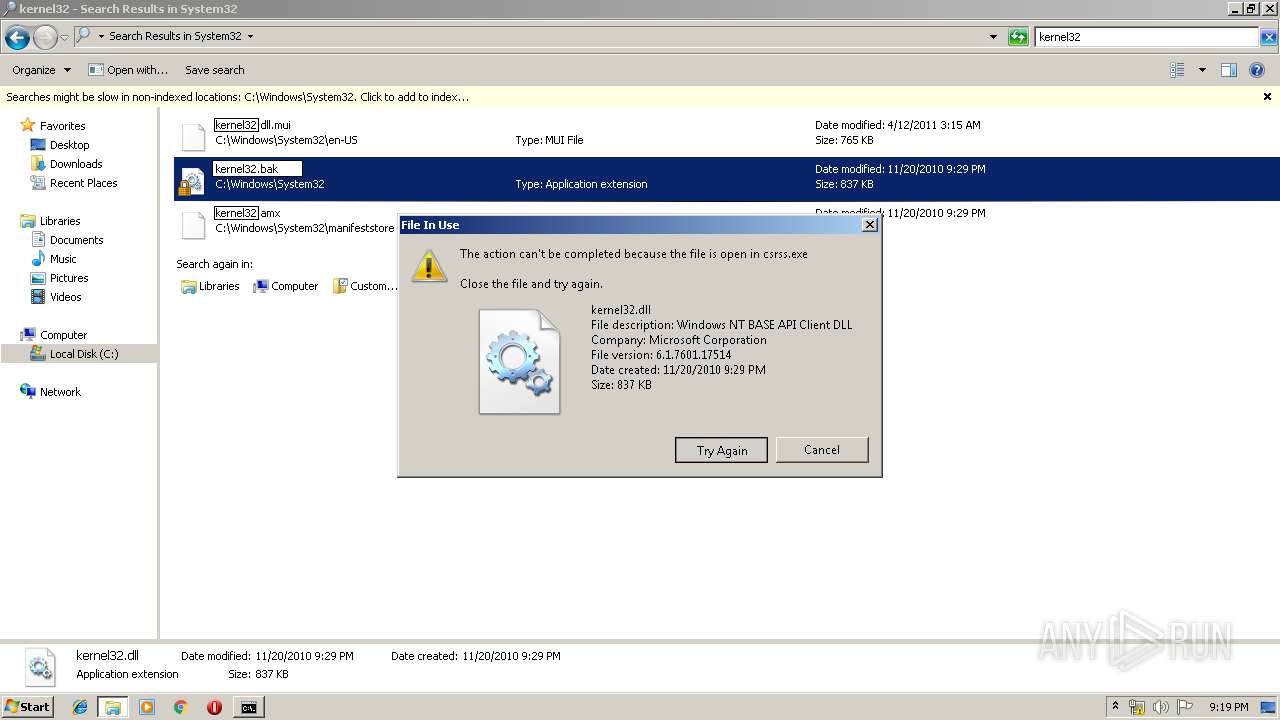Search again in Libraries
Image resolution: width=1280 pixels, height=720 pixels.
tap(210, 286)
